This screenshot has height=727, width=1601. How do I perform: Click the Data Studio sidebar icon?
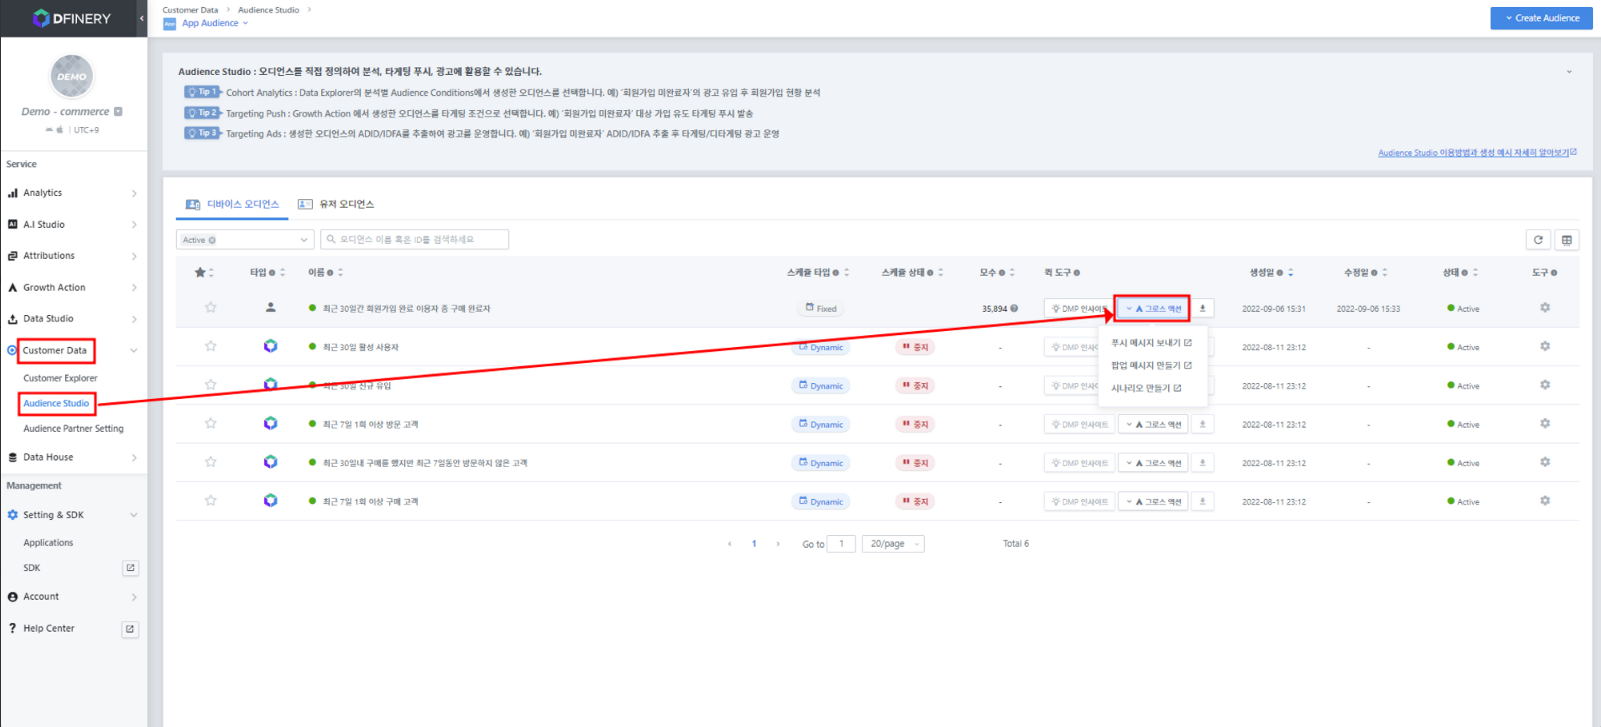[x=13, y=319]
